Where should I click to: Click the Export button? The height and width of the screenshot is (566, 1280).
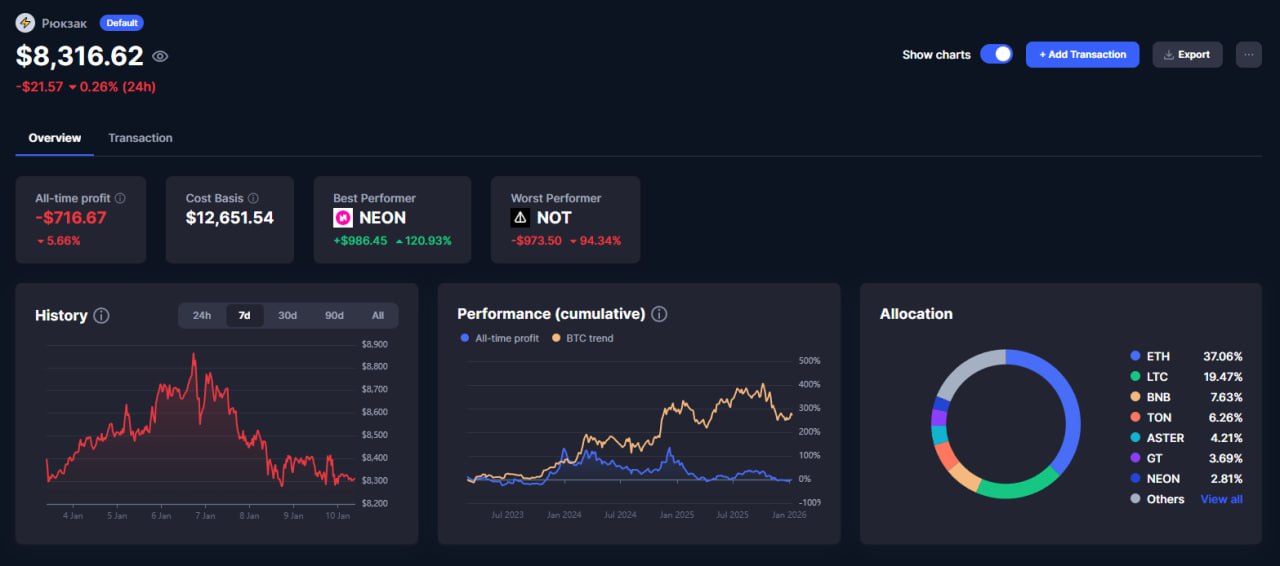tap(1187, 55)
